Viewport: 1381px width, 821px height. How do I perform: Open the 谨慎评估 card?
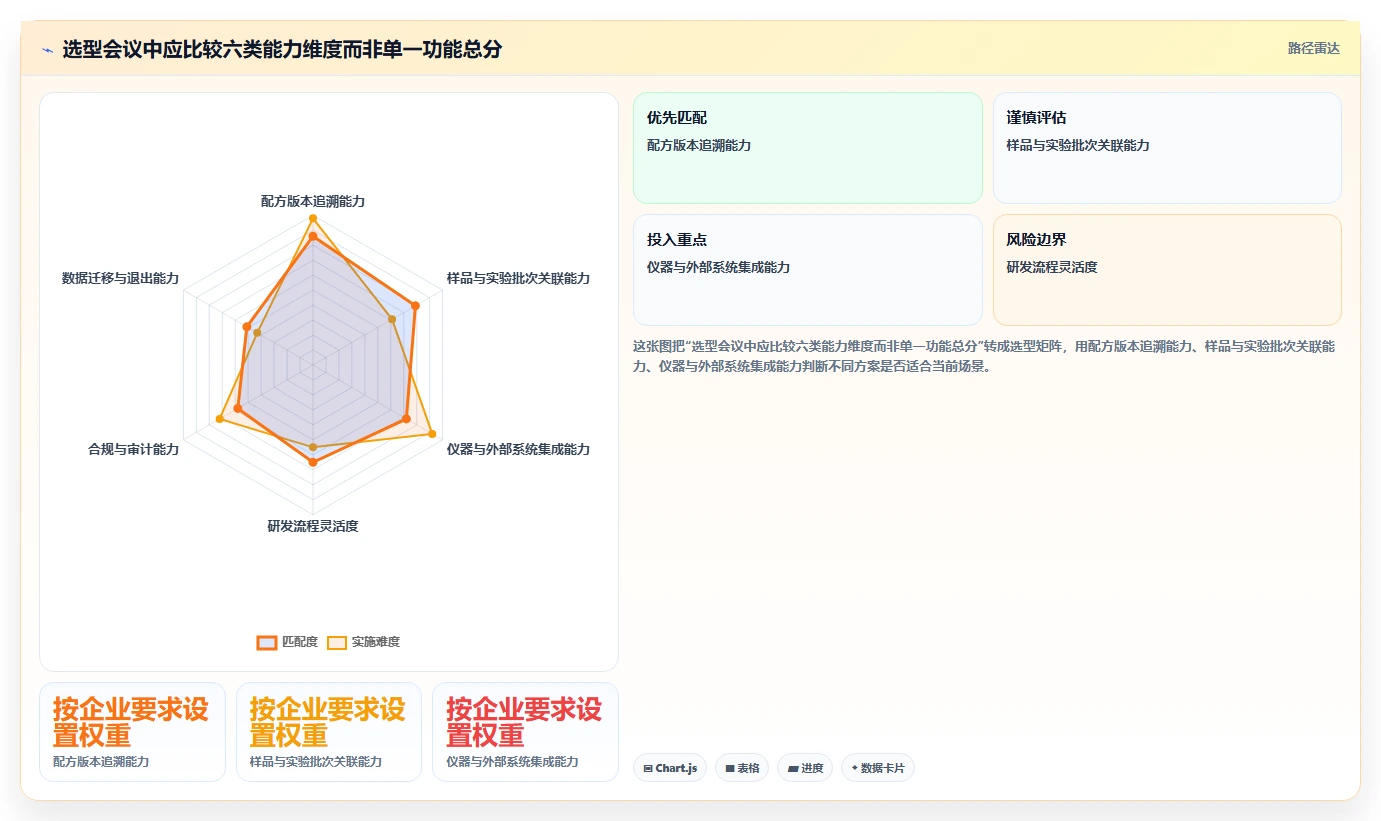point(1167,148)
